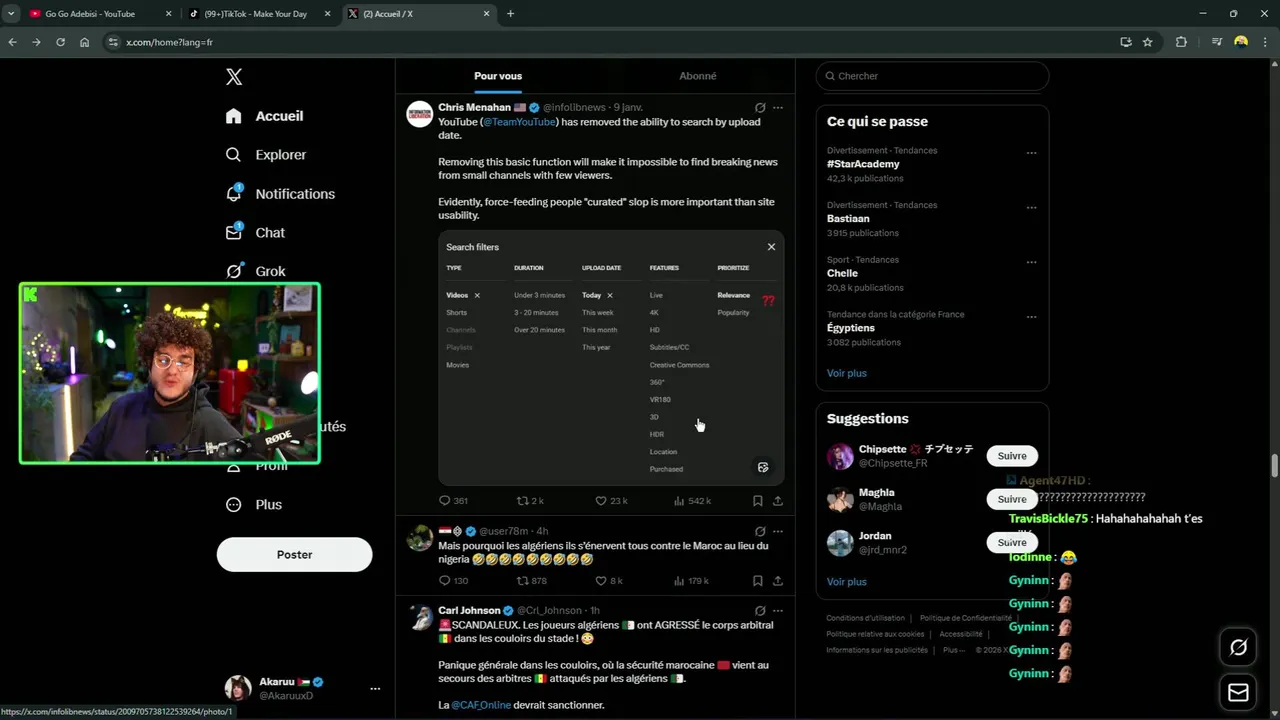Open Conditions d'utilisation footer link

tap(865, 618)
